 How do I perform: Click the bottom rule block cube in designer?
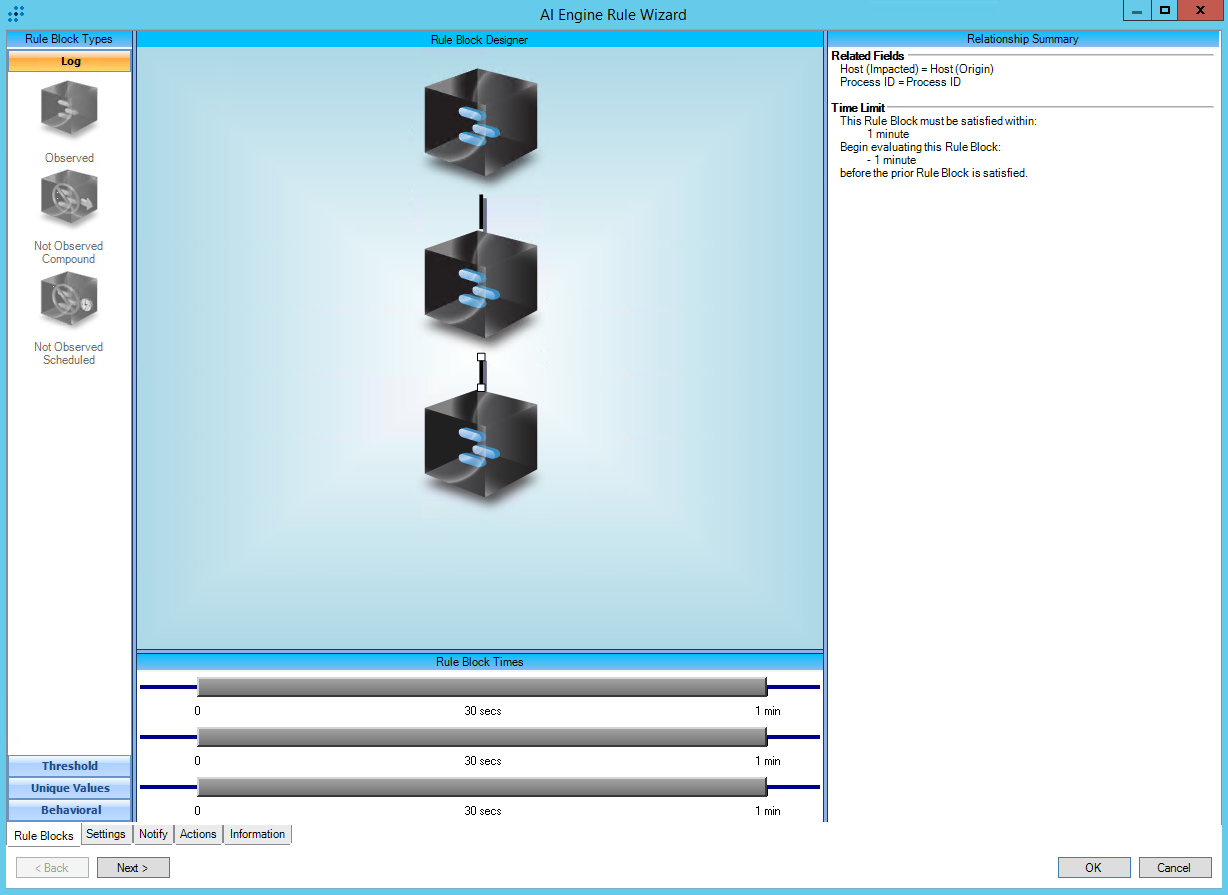pyautogui.click(x=481, y=446)
